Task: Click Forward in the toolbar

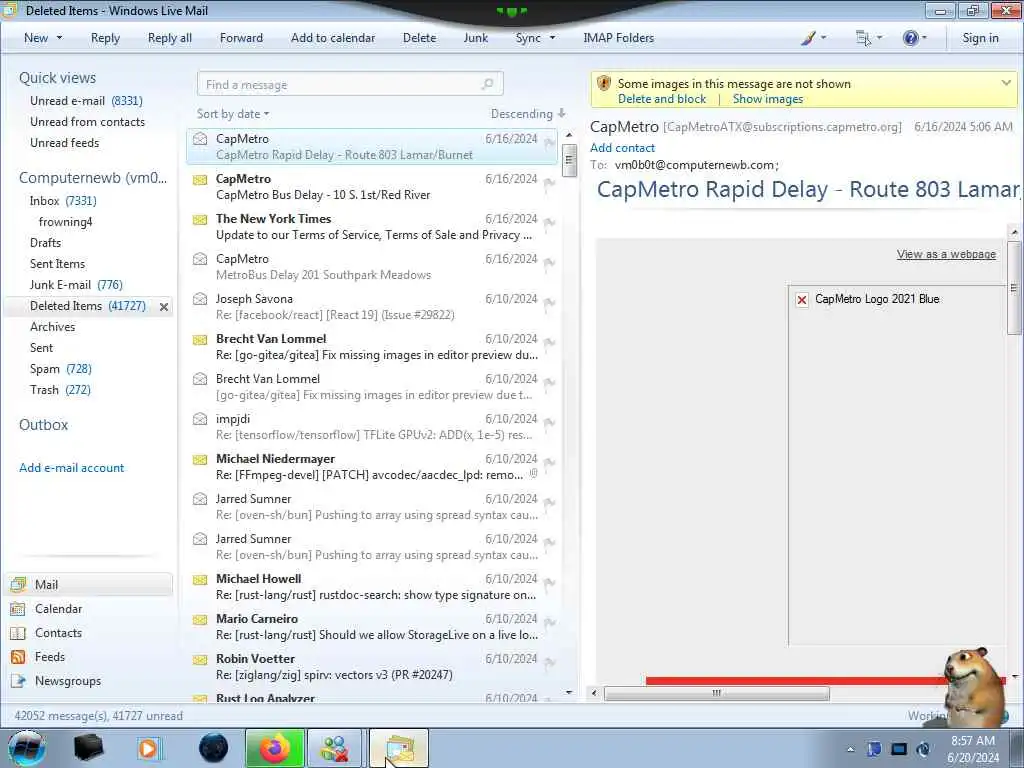Action: 241,38
